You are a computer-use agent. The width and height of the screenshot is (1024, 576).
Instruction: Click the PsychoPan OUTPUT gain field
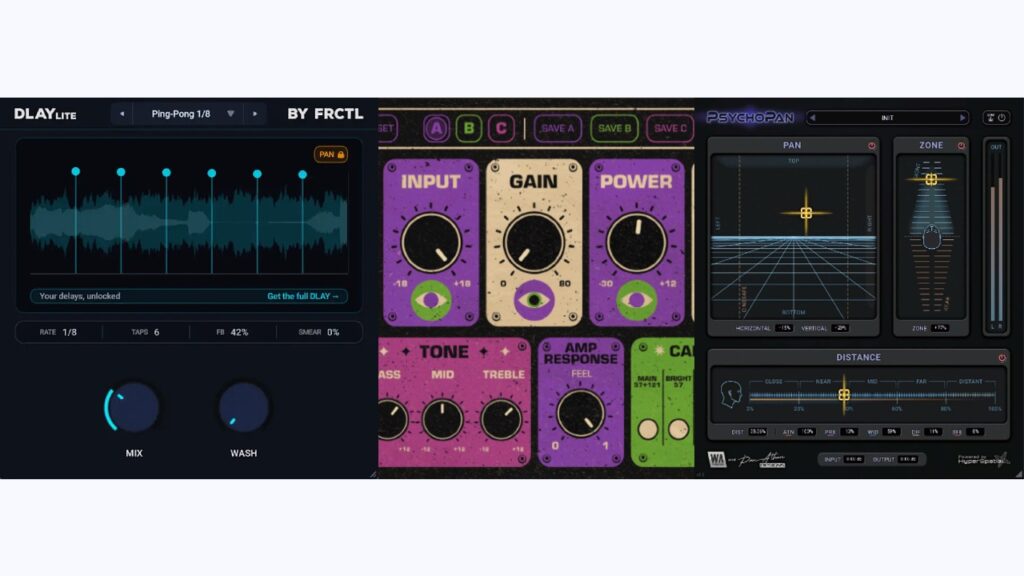coord(908,459)
